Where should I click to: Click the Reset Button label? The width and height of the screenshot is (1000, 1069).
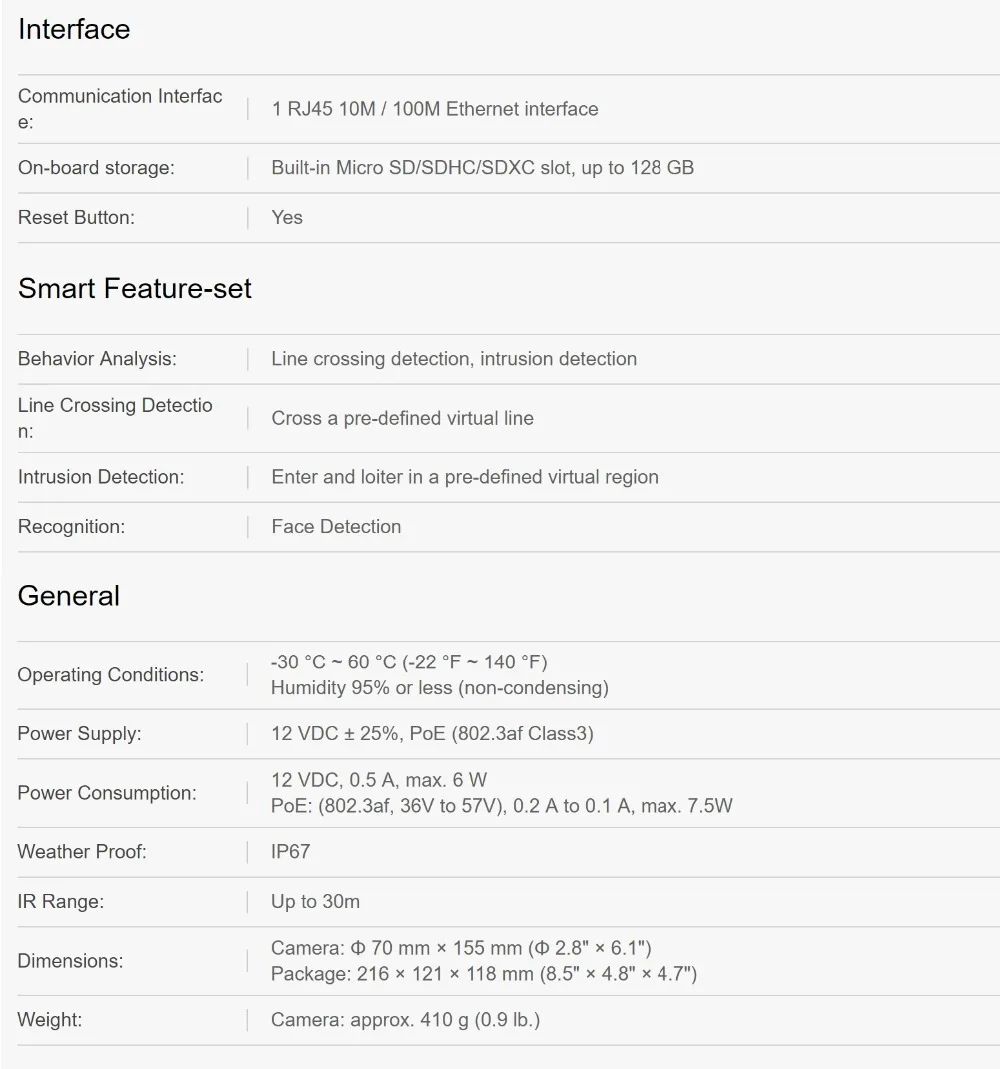76,217
